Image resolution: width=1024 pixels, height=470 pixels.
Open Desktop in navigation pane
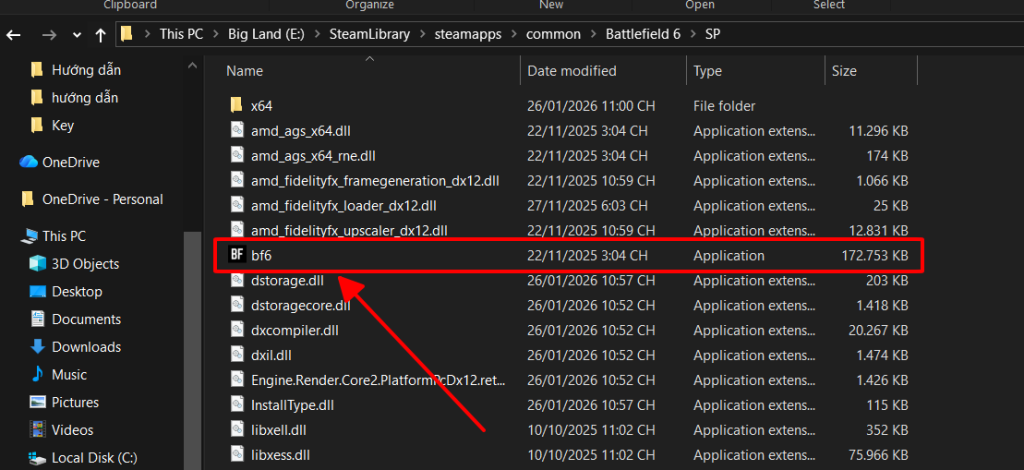77,292
